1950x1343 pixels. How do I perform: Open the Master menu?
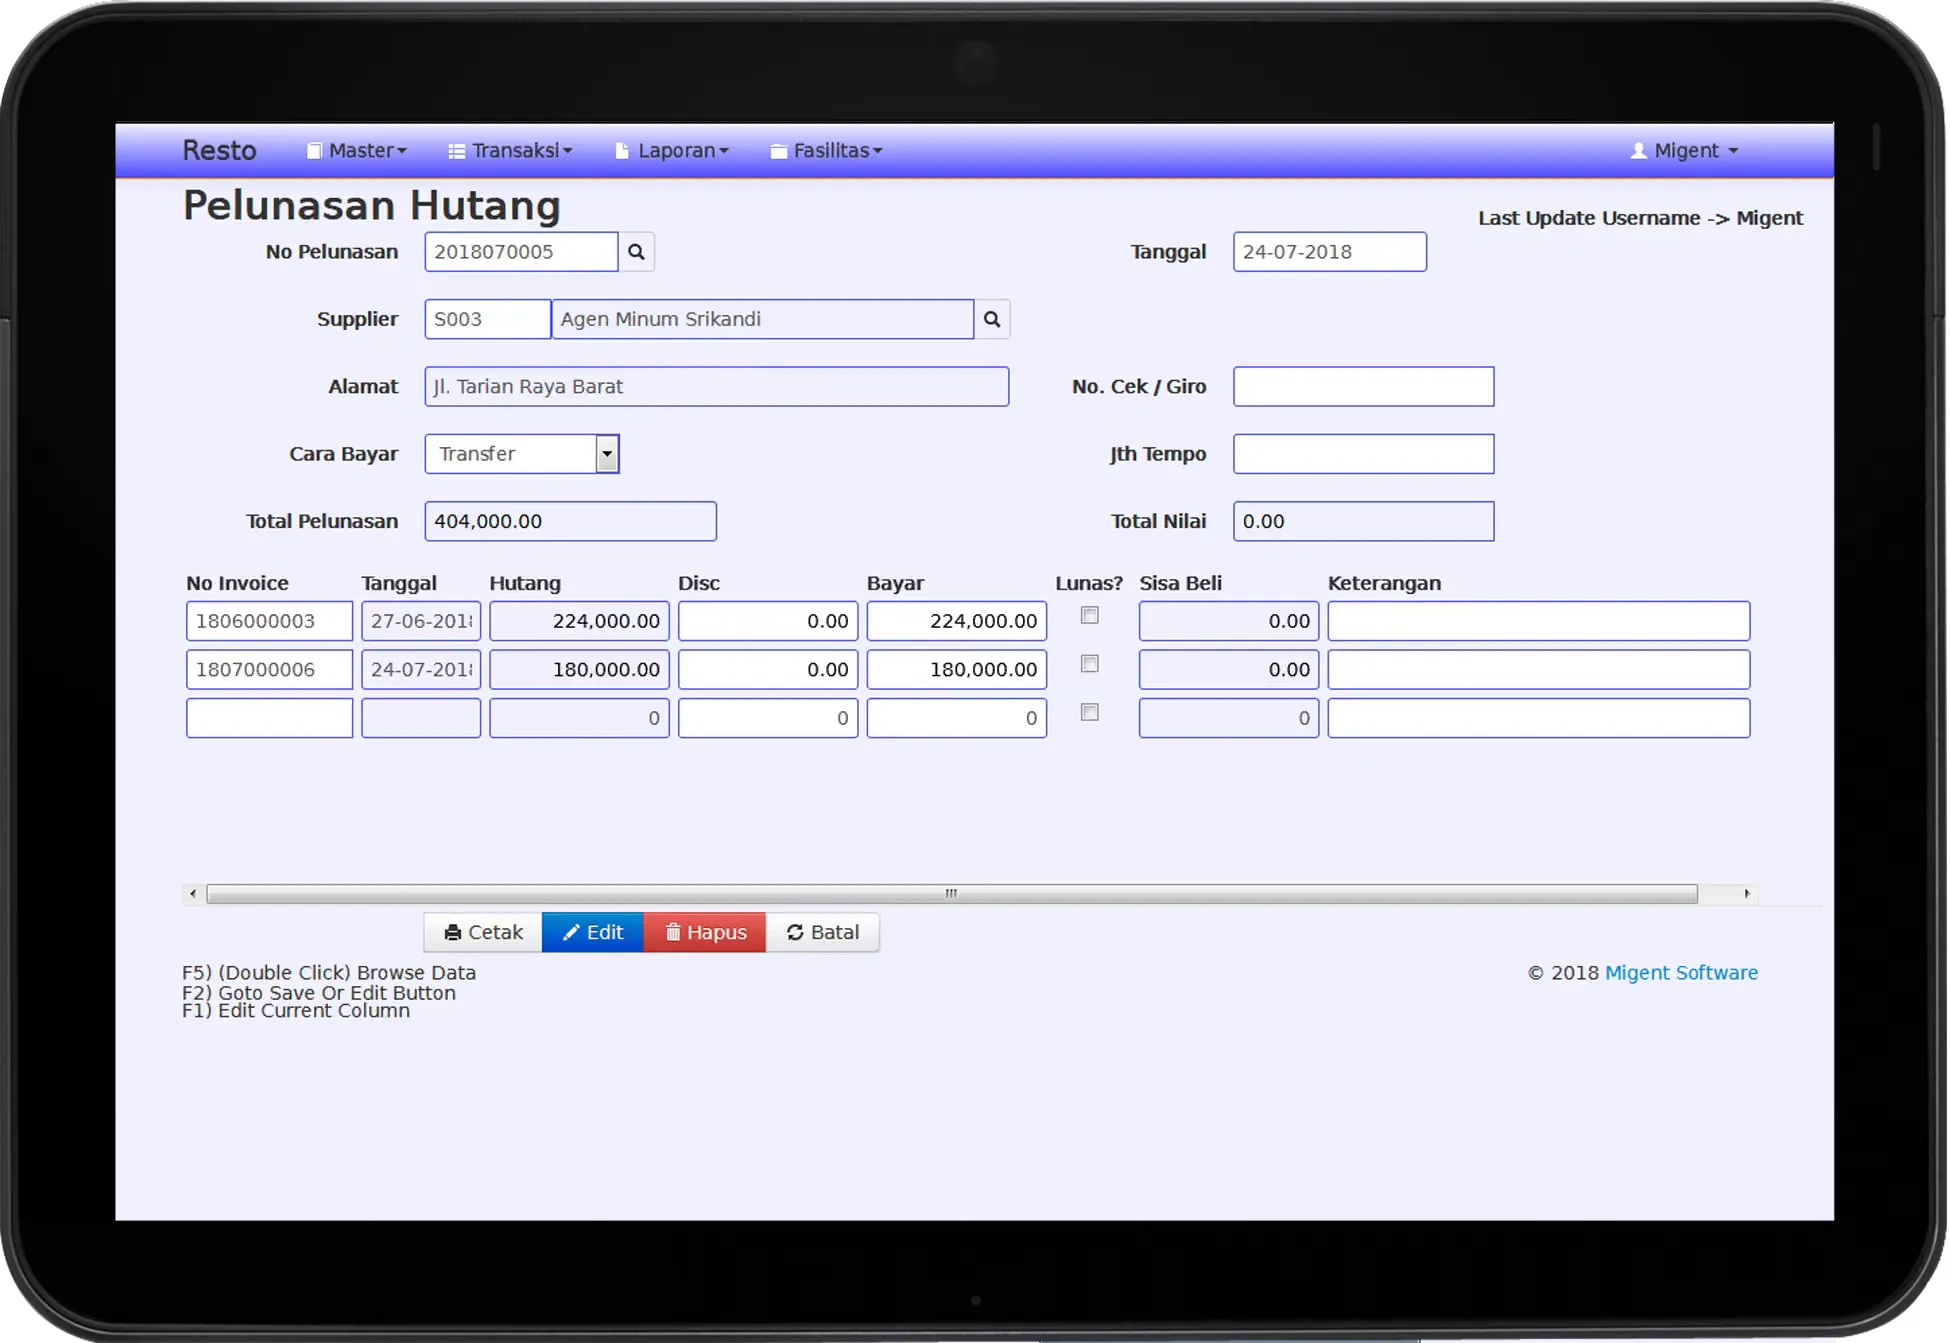(357, 151)
